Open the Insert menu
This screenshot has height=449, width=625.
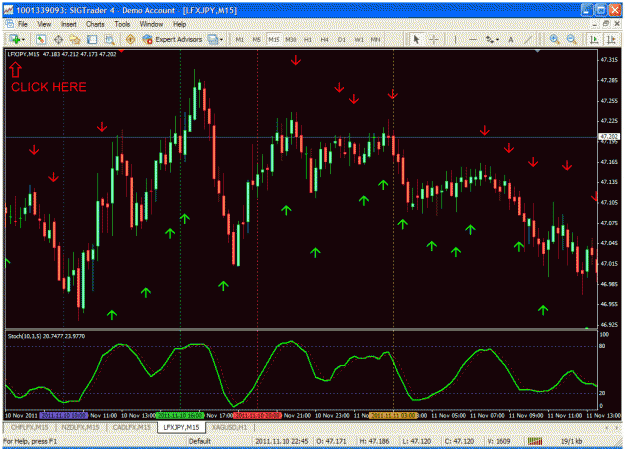(x=69, y=24)
